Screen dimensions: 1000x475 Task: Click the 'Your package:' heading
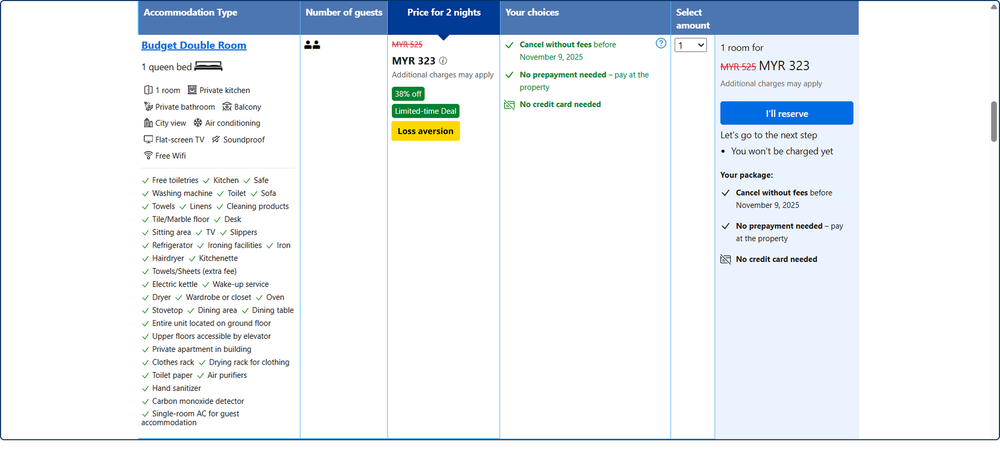[x=746, y=175]
